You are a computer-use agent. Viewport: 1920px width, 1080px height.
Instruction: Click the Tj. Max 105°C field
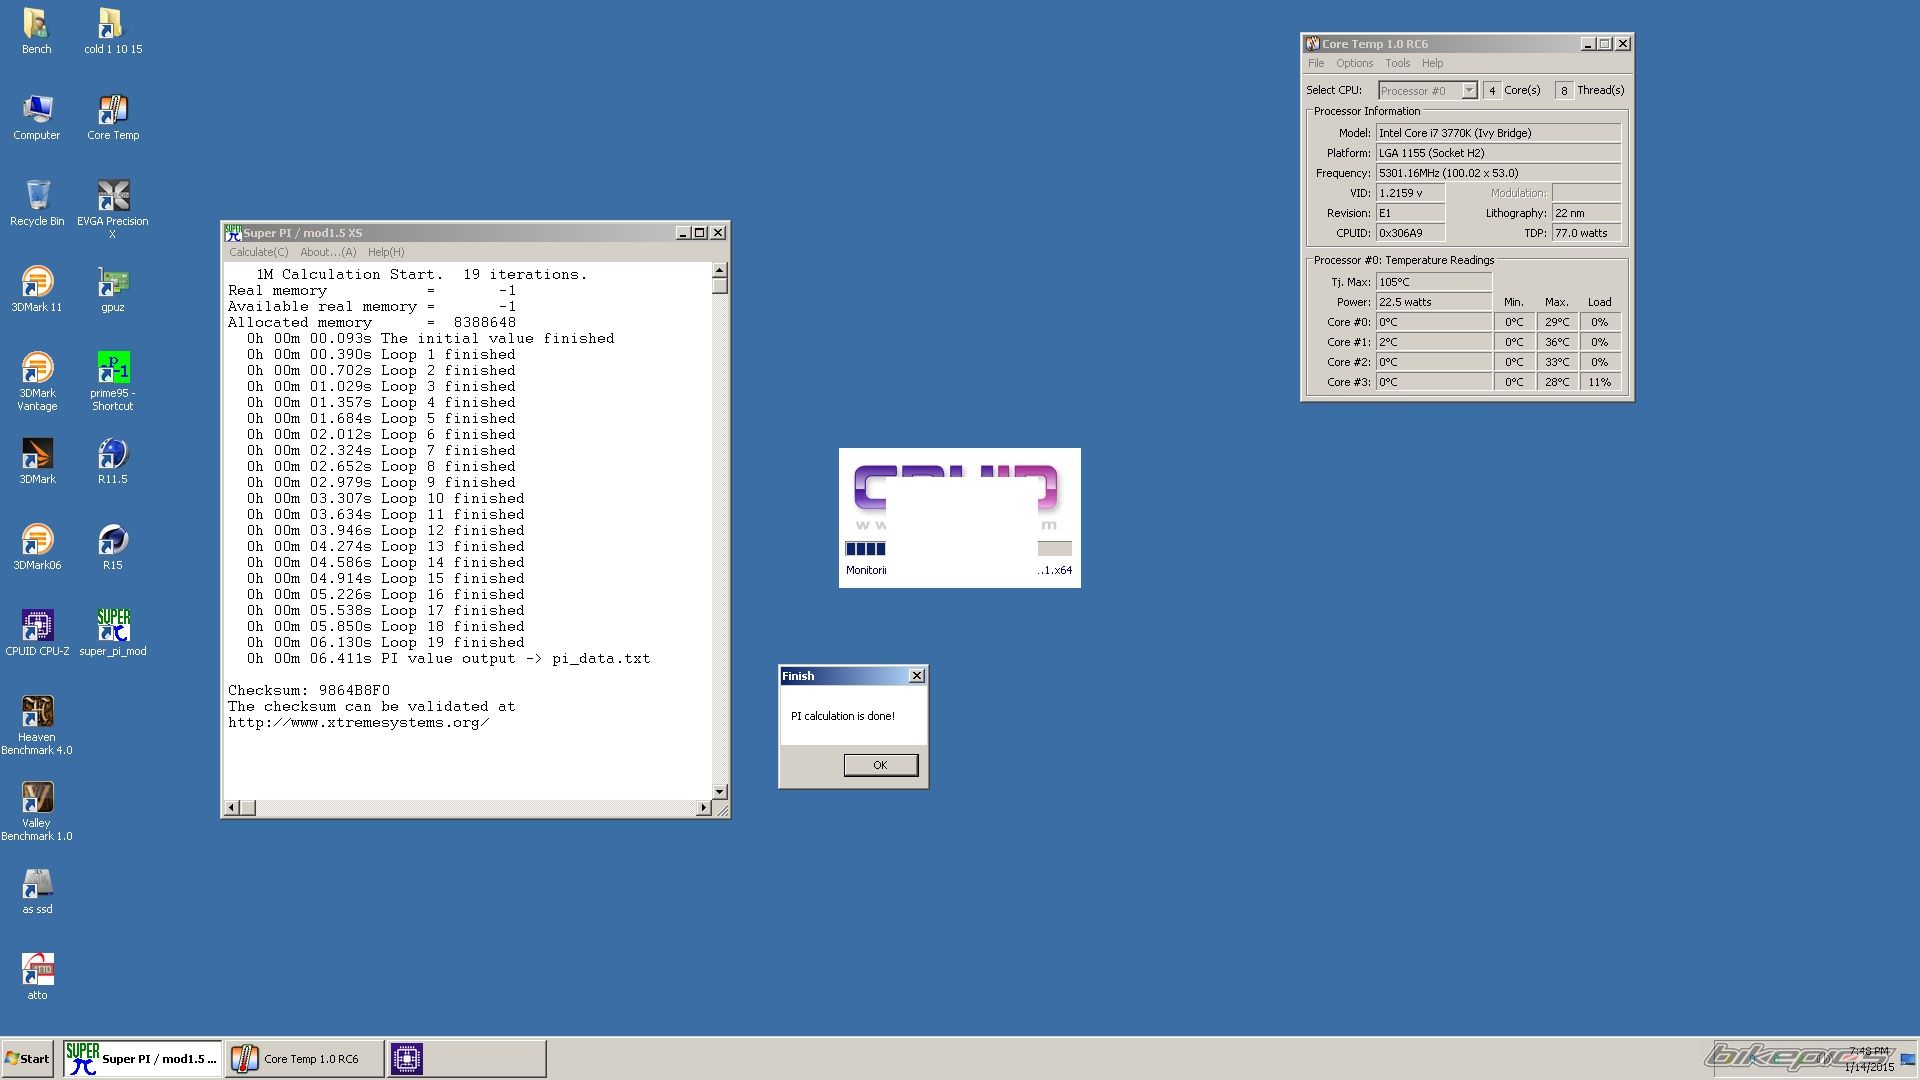pyautogui.click(x=1434, y=282)
